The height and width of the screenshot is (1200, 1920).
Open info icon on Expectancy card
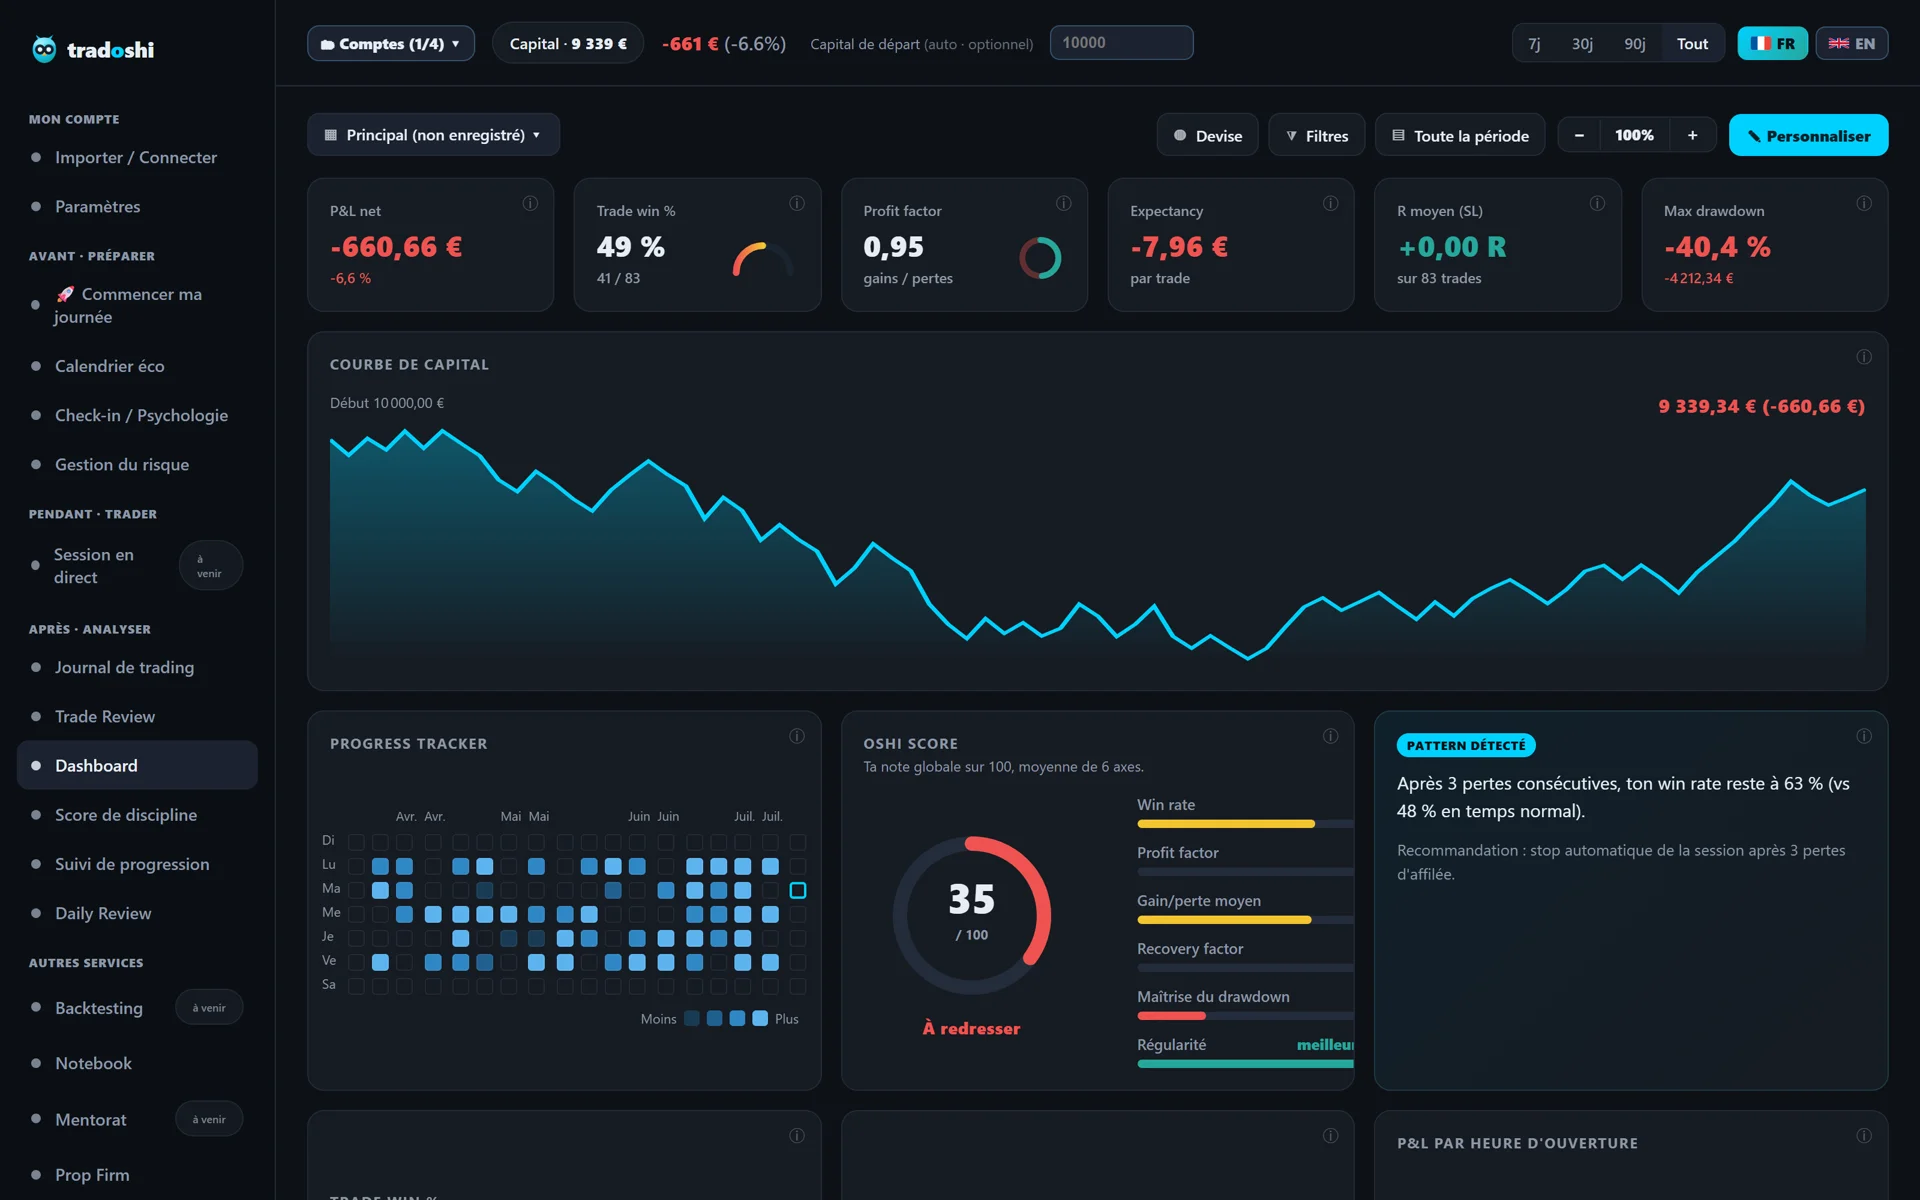tap(1331, 203)
